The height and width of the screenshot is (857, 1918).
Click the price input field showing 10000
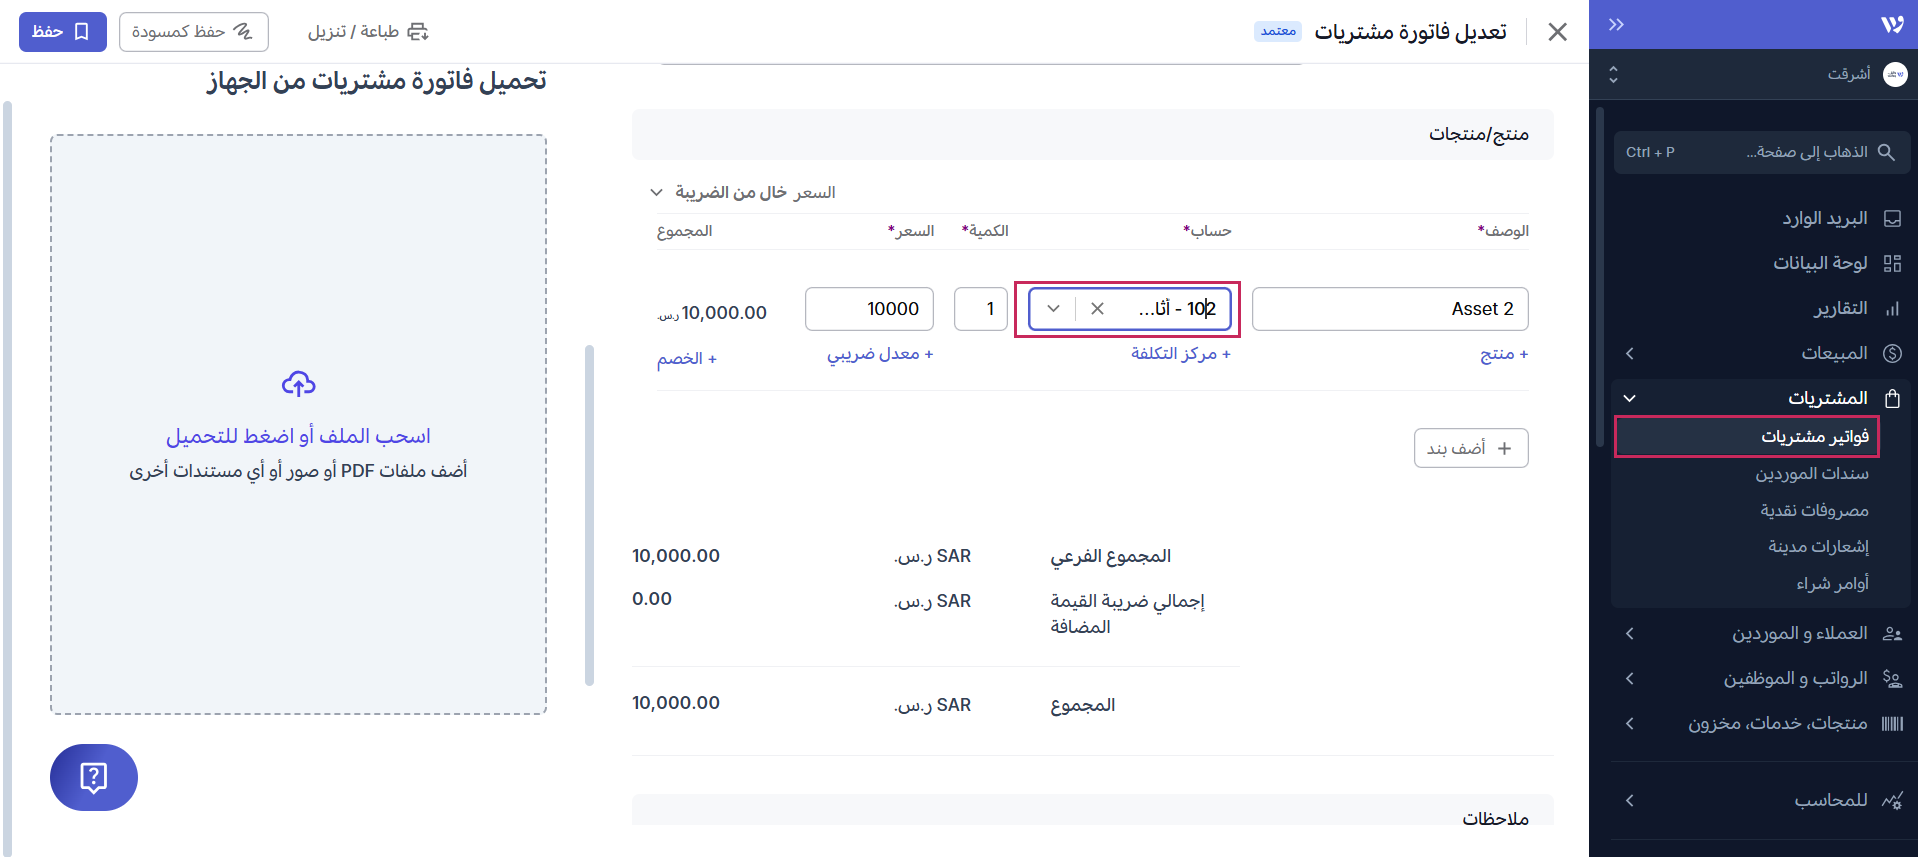pos(869,309)
